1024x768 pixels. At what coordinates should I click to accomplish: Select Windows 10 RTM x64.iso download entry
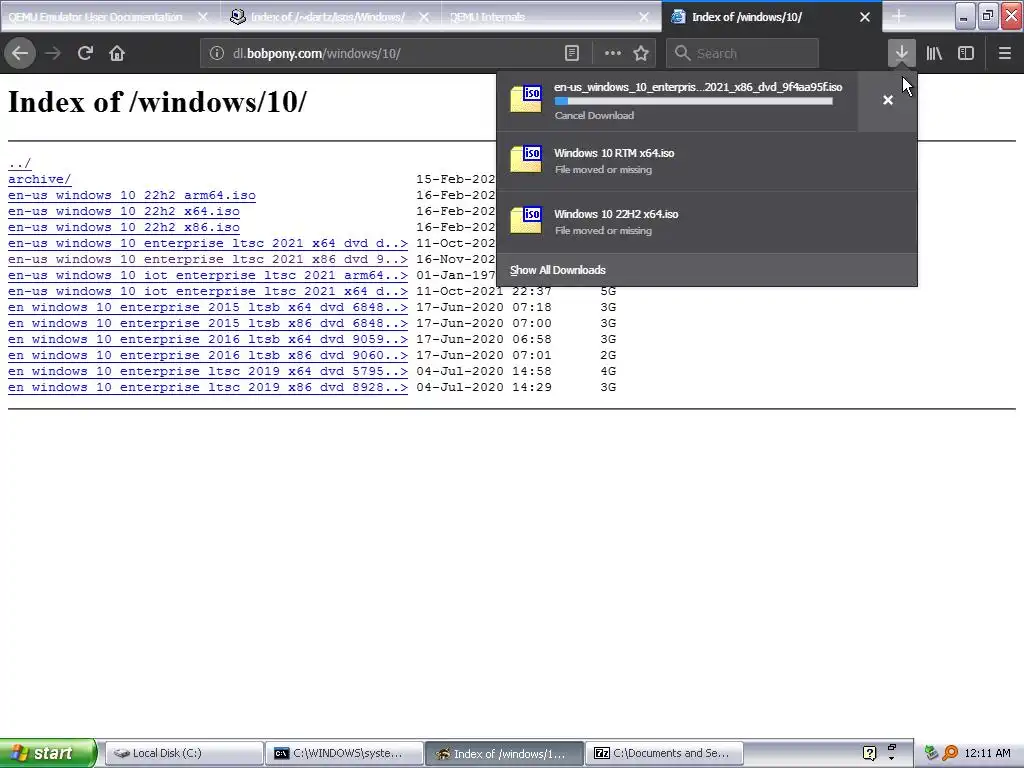(707, 161)
